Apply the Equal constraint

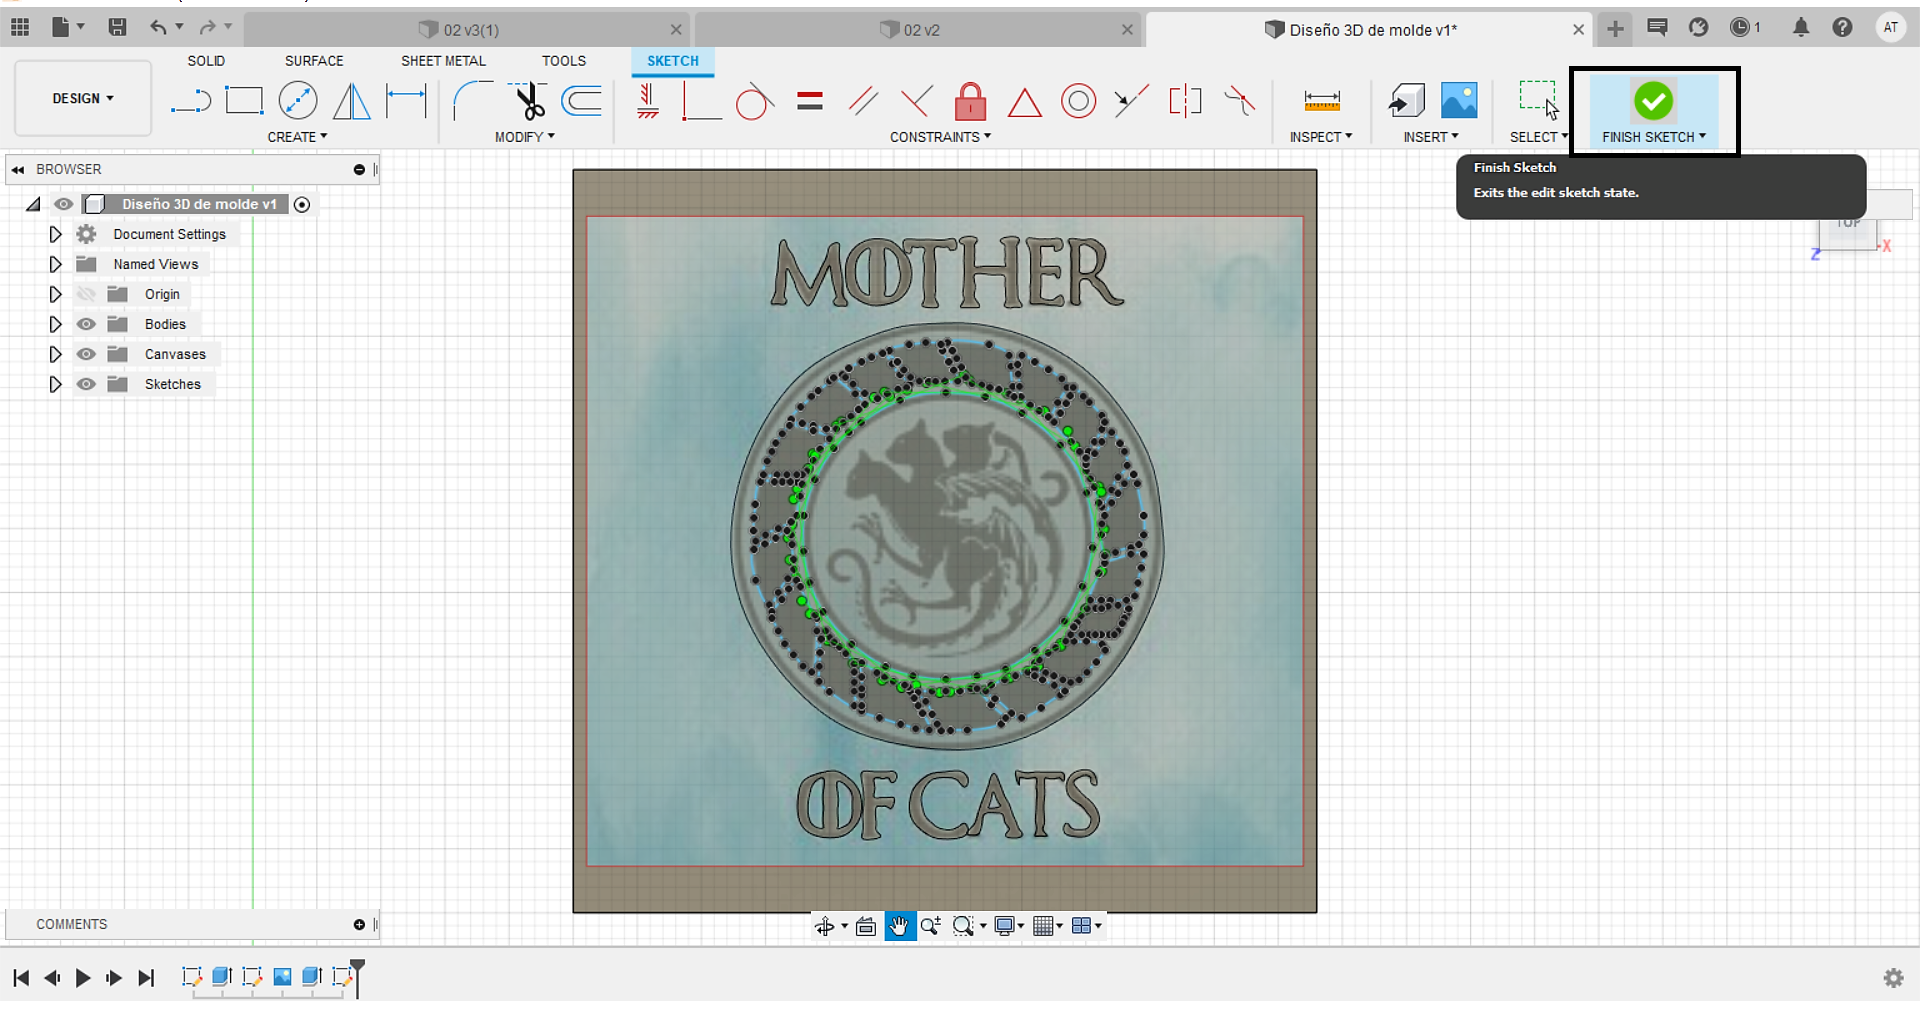(x=810, y=101)
